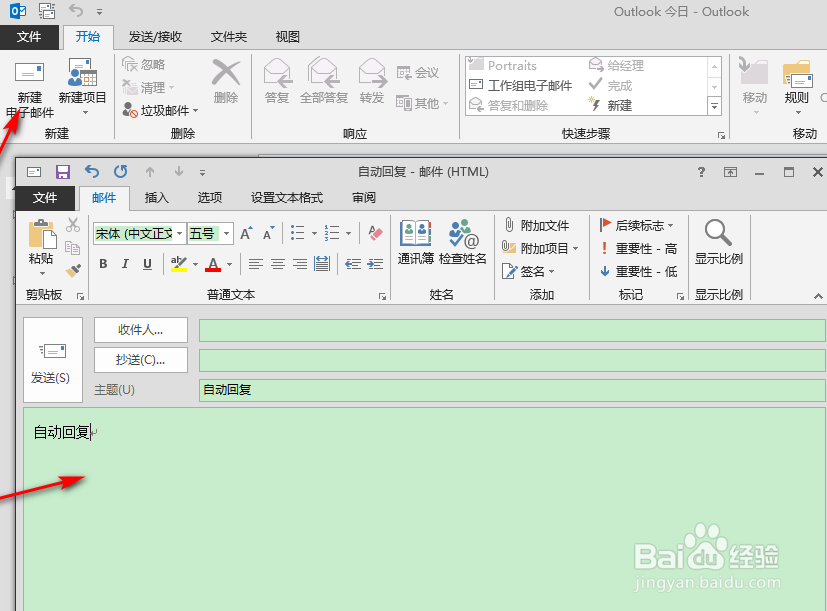The image size is (827, 611).
Task: Select Team Email quick step
Action: [x=521, y=85]
